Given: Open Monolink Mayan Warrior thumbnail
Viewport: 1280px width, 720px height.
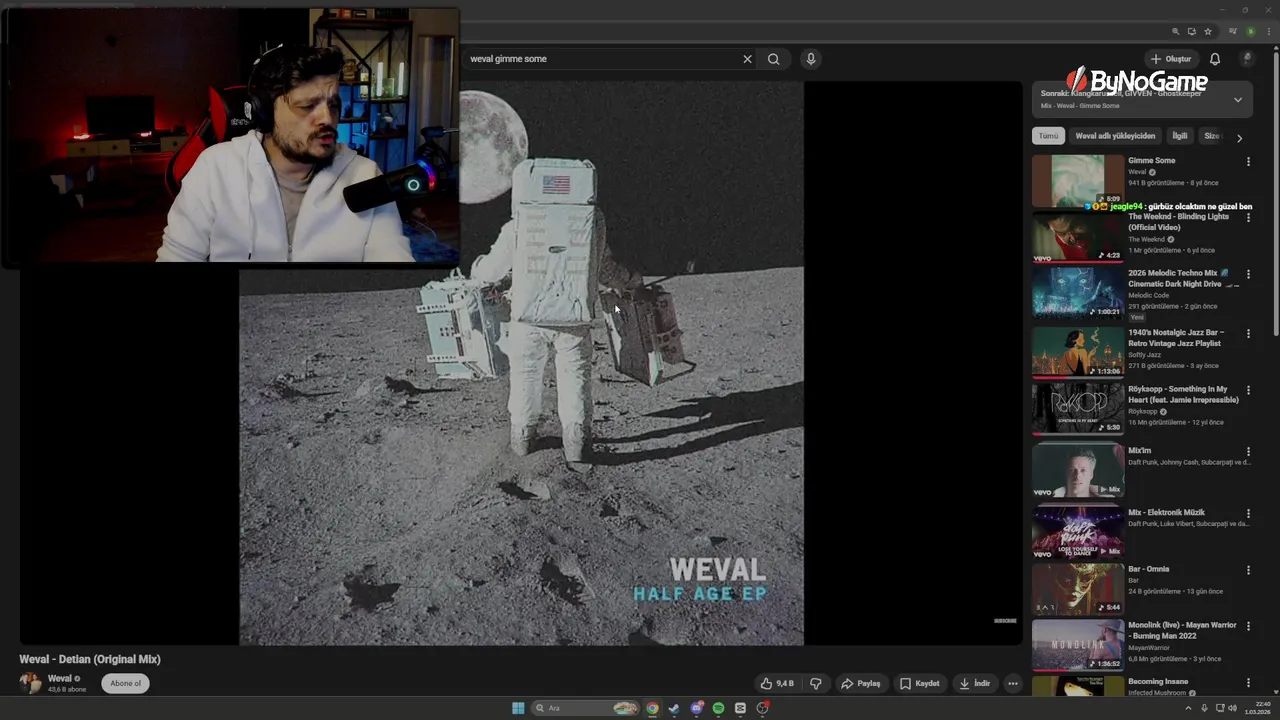Looking at the screenshot, I should point(1078,644).
